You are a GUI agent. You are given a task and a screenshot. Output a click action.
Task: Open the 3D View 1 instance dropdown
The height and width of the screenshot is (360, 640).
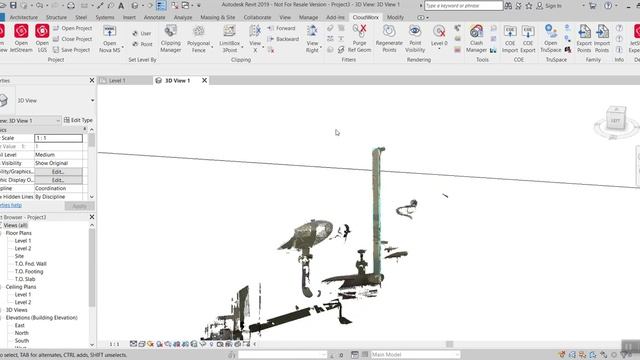coord(58,120)
